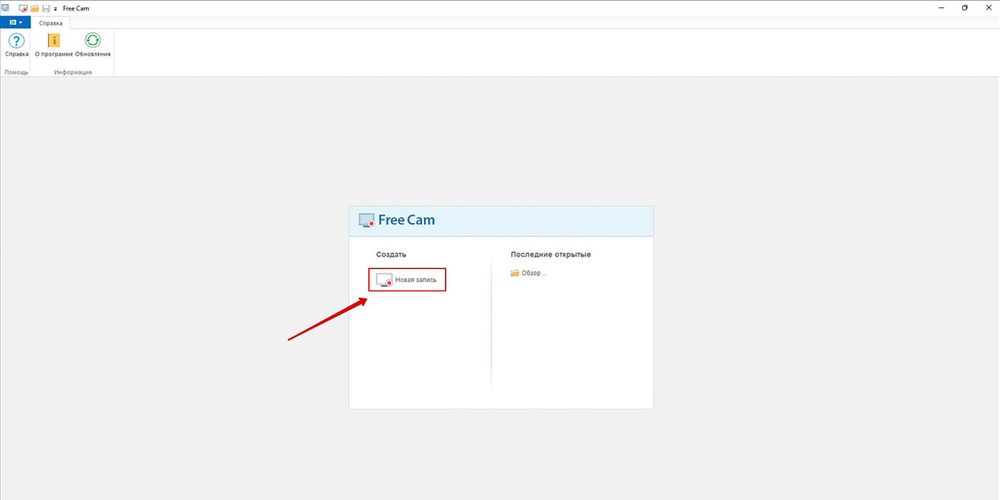Start a recording via the Новая запись label
The width and height of the screenshot is (1000, 500).
point(415,281)
